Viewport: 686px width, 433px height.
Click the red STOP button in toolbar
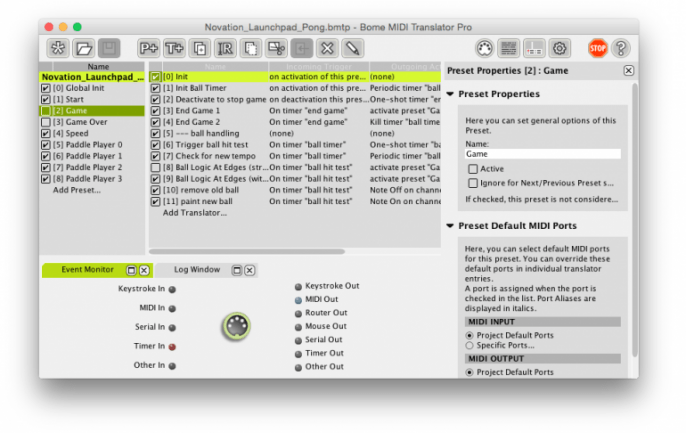click(x=597, y=48)
